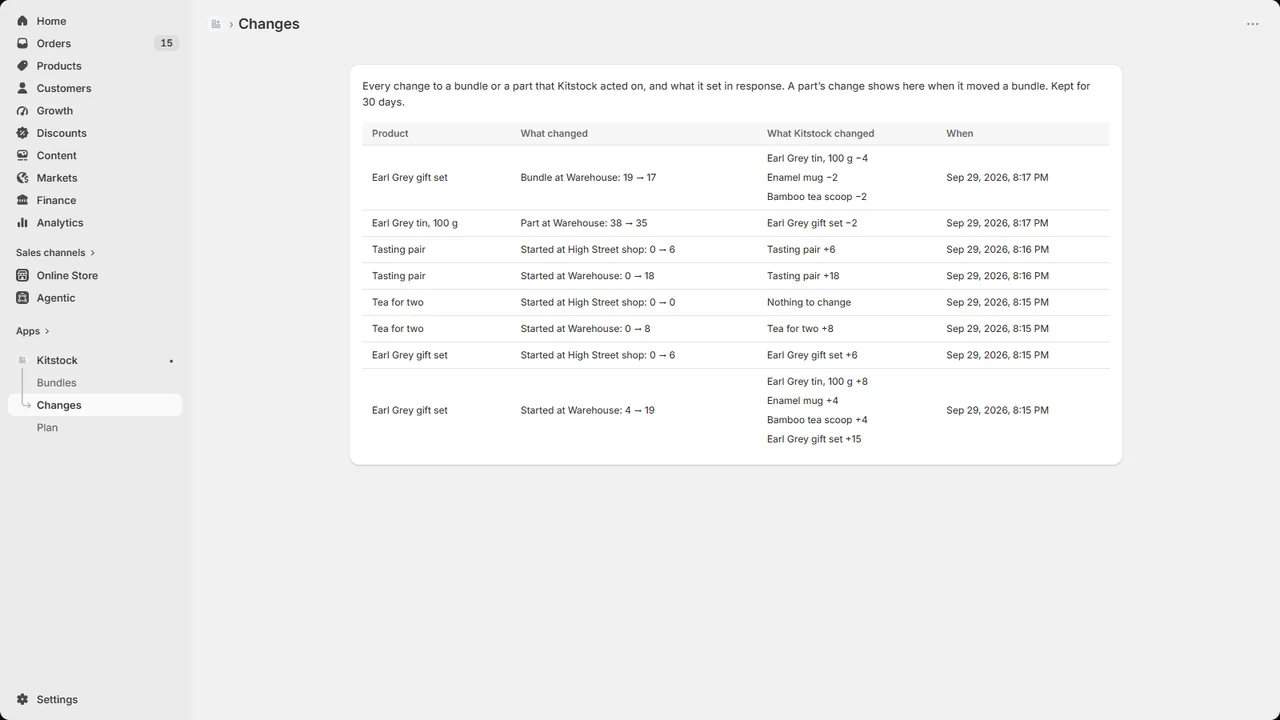
Task: Click 'Bundle at Warehouse: 19 → 17' cell
Action: pyautogui.click(x=588, y=178)
